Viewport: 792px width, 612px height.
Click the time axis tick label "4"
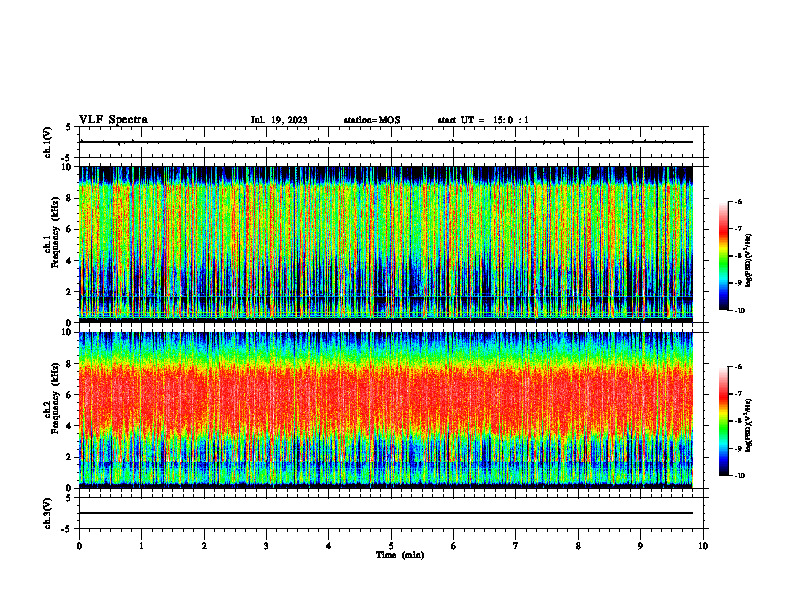pyautogui.click(x=329, y=546)
